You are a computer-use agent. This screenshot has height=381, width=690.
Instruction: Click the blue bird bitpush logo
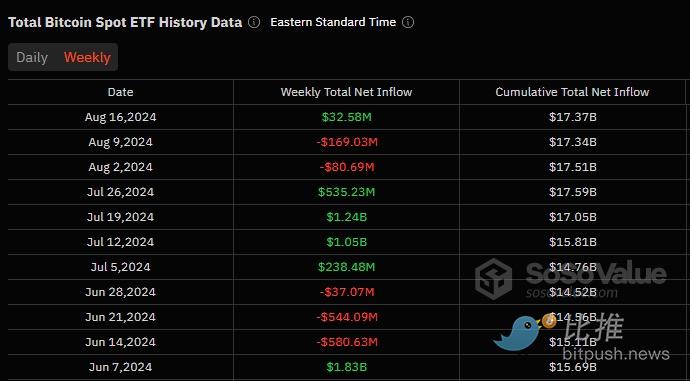click(519, 333)
